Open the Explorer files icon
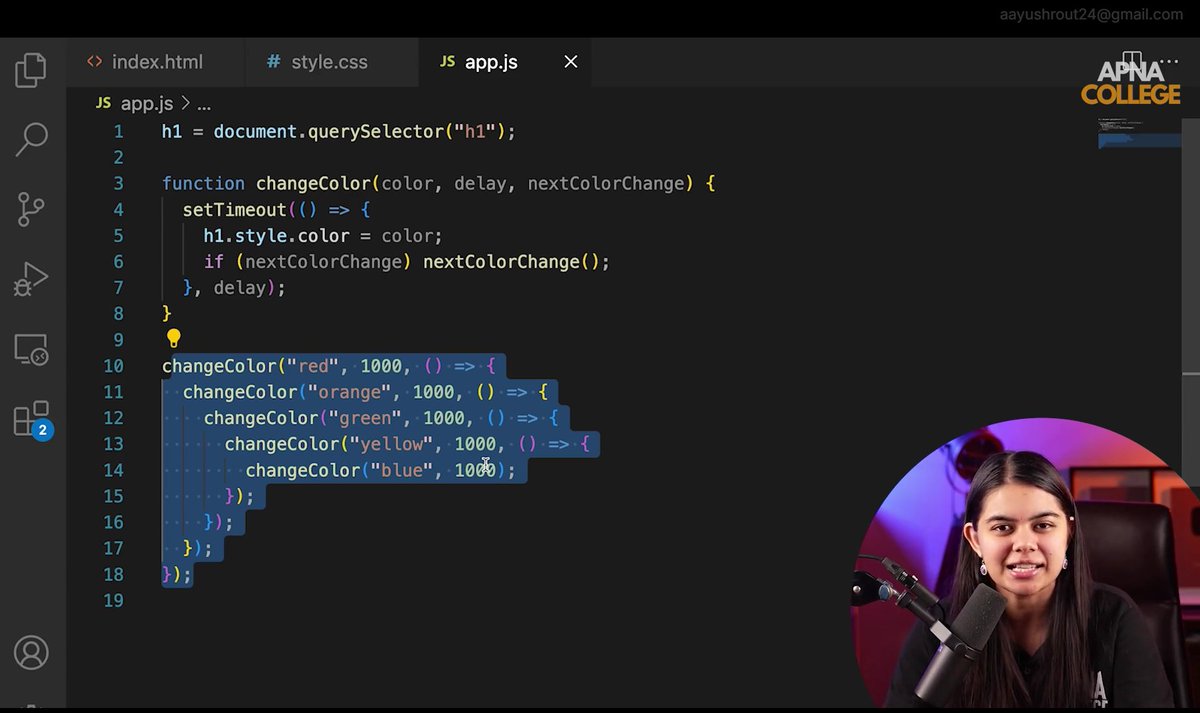 31,69
